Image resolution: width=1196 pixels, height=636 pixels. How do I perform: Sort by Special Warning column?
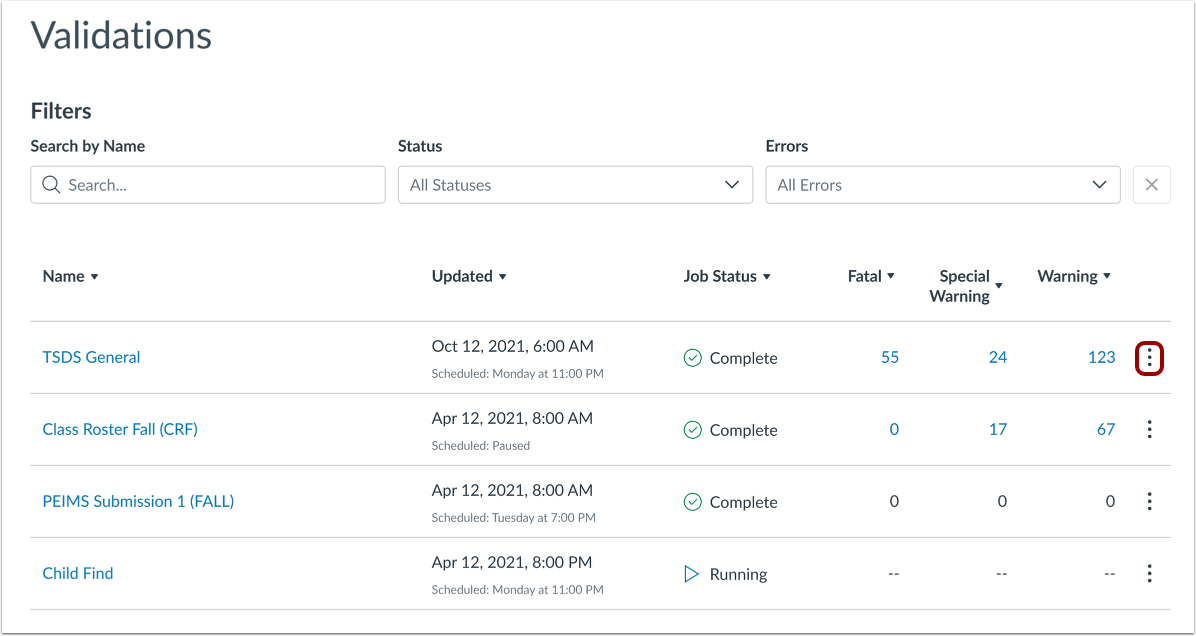pos(964,285)
